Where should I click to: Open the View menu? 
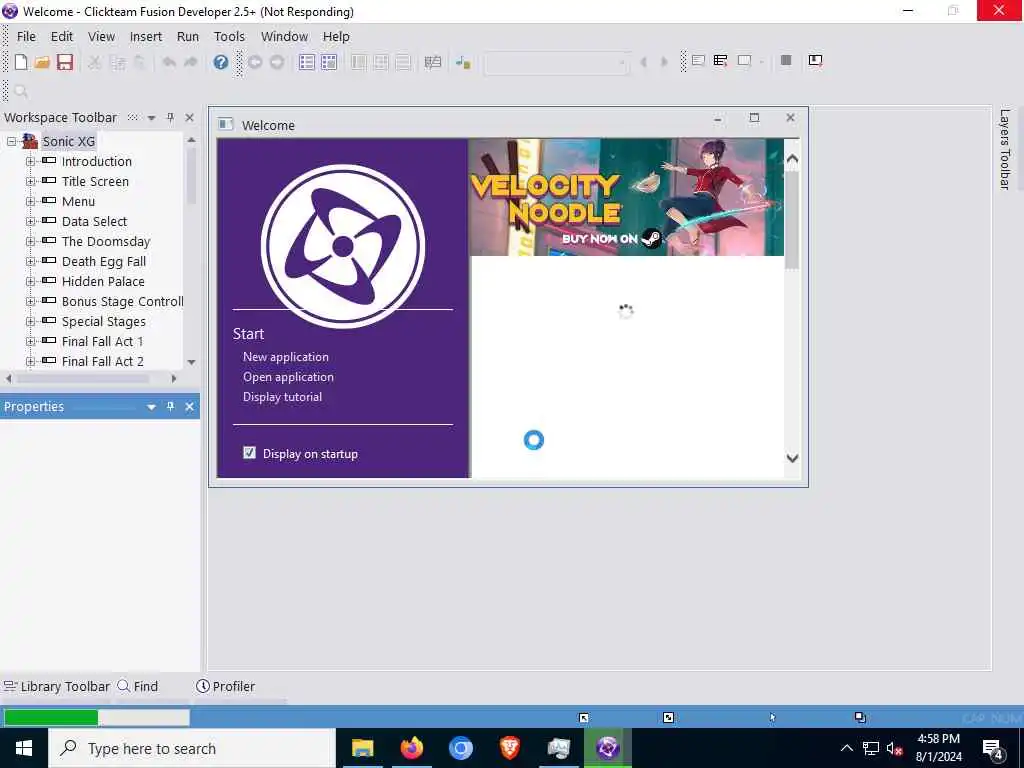tap(101, 37)
